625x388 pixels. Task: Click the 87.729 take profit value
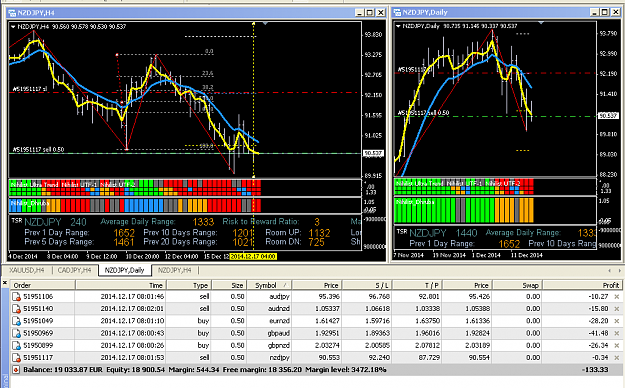coord(428,358)
